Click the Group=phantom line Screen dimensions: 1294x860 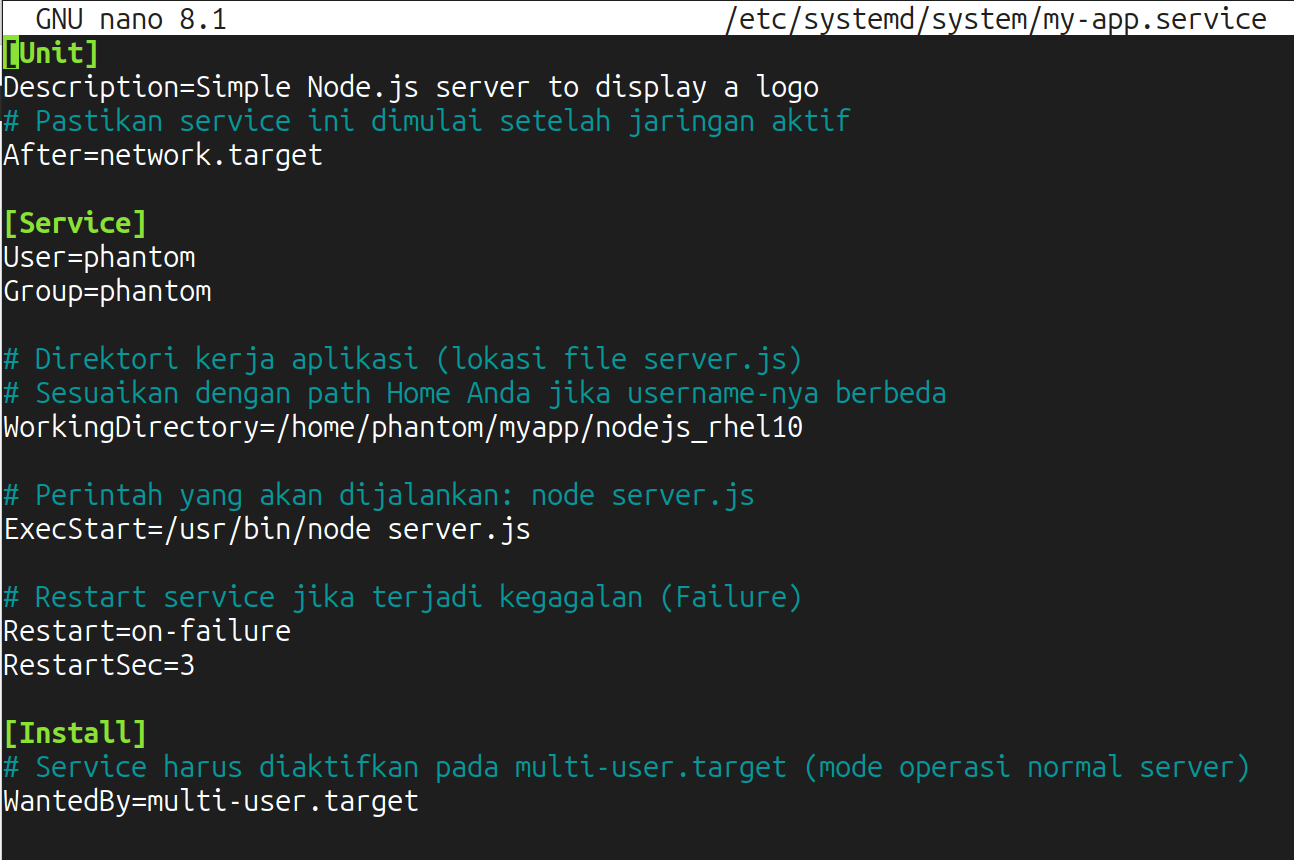(x=107, y=291)
